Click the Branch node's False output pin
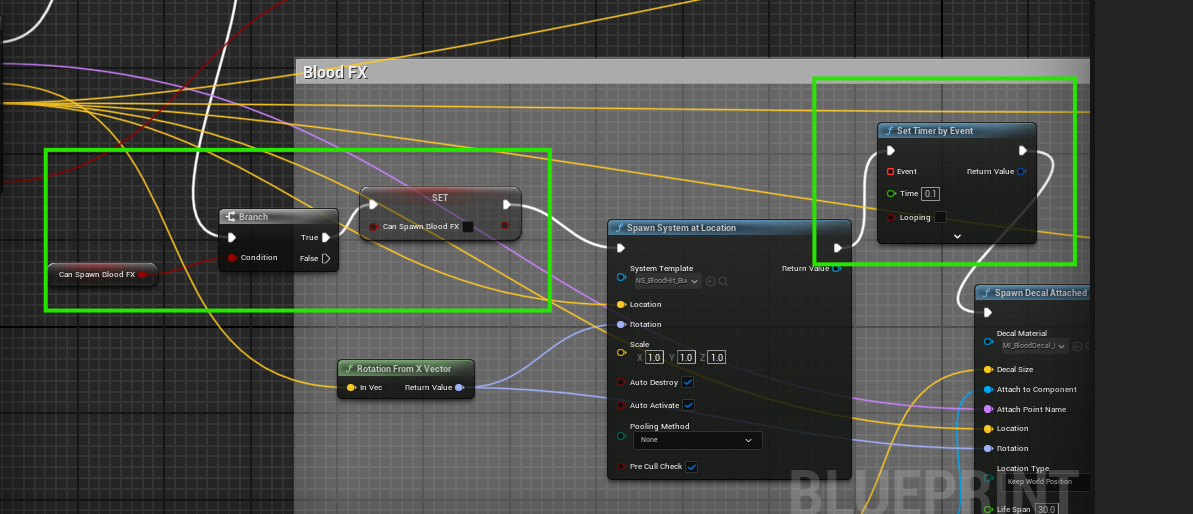Image resolution: width=1193 pixels, height=514 pixels. tap(326, 259)
